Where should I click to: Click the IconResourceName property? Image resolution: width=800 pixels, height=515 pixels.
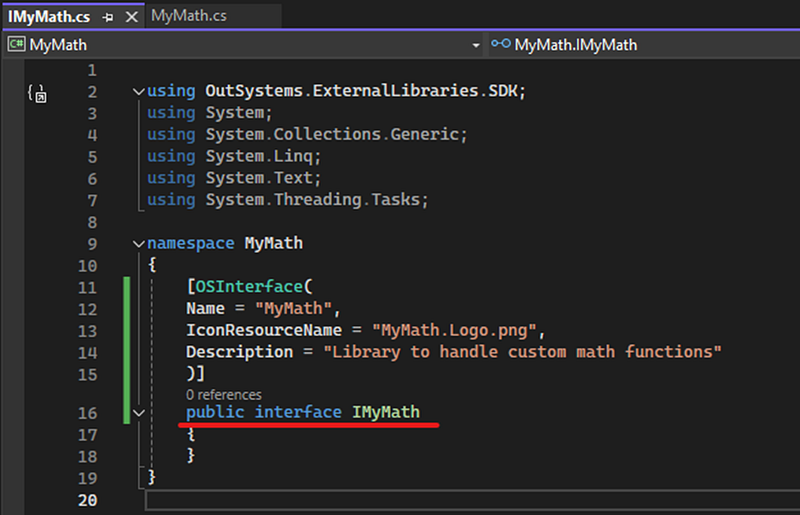(264, 330)
